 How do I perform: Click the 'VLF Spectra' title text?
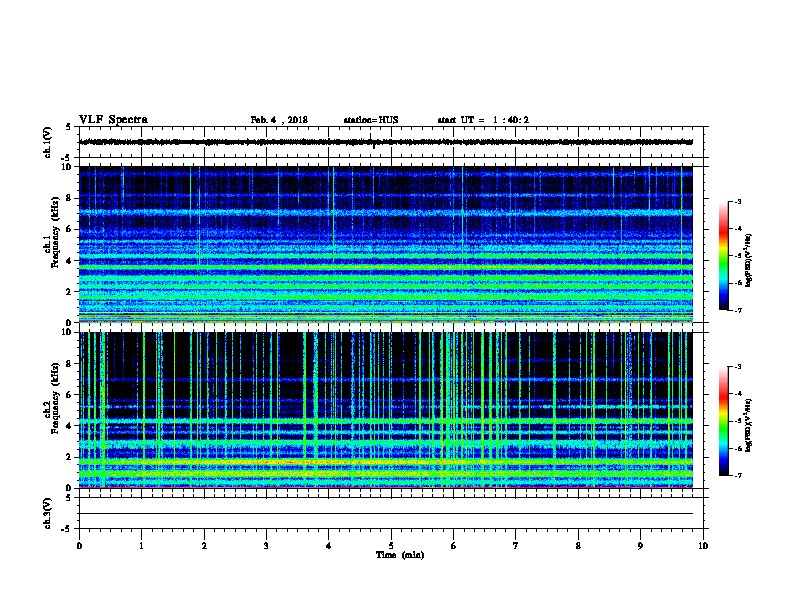[113, 120]
